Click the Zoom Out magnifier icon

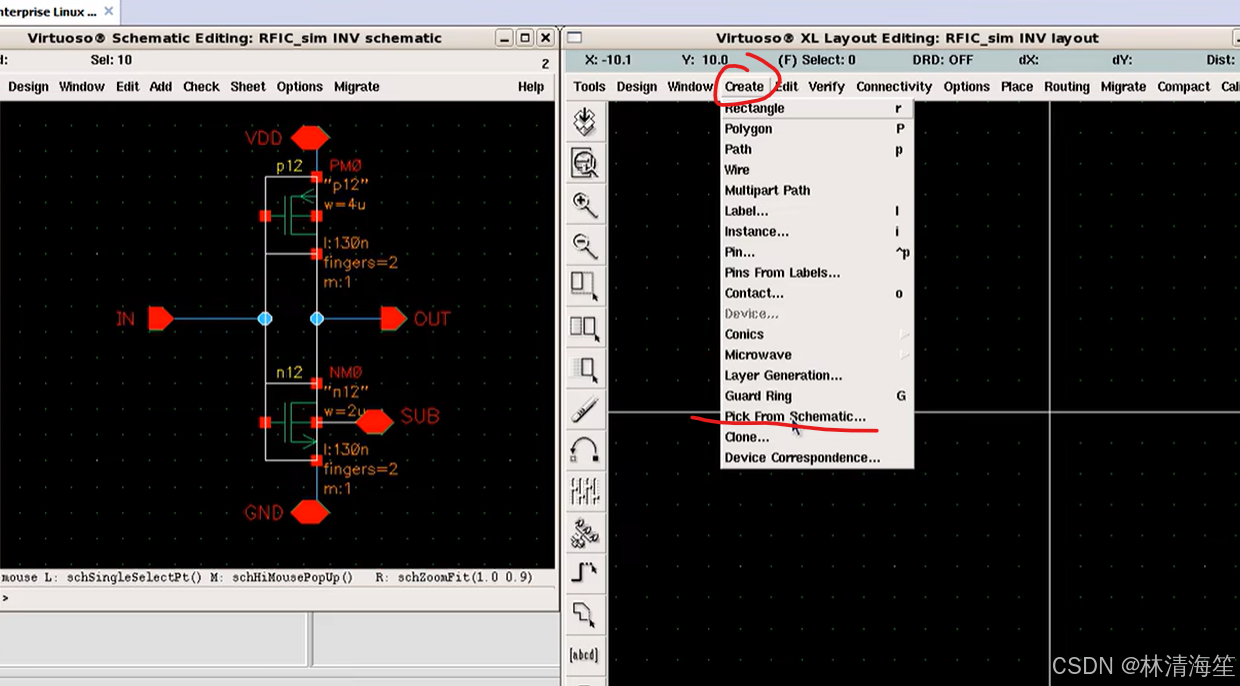click(x=584, y=245)
